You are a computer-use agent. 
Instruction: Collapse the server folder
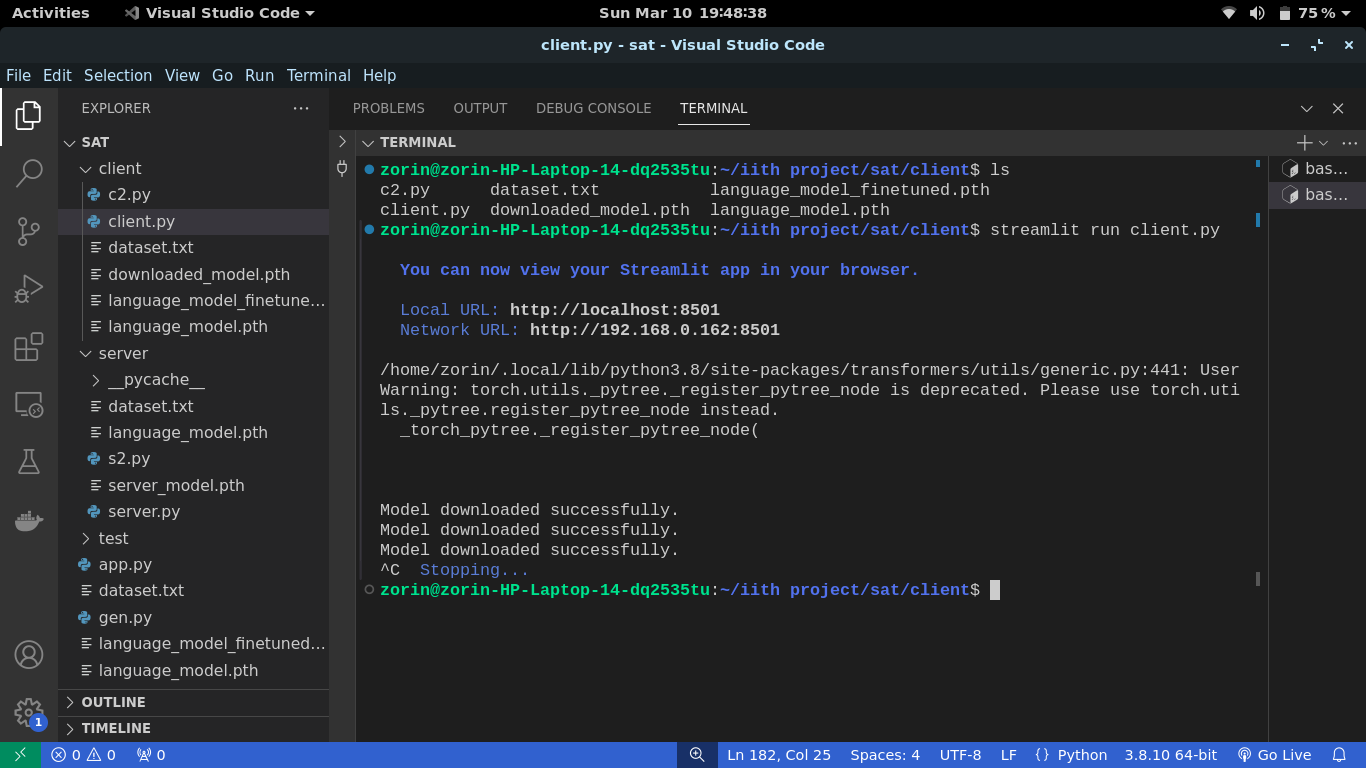point(193,353)
